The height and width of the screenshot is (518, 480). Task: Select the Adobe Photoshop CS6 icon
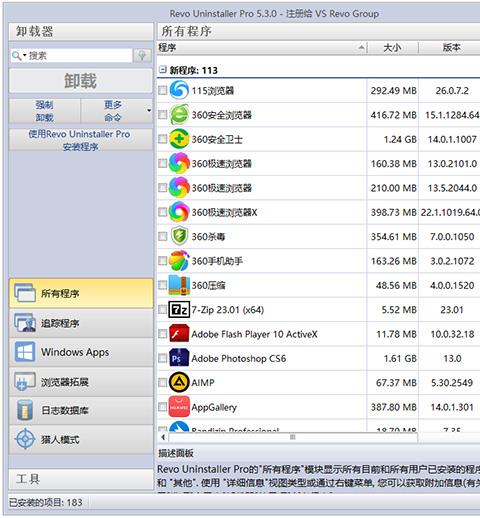point(179,358)
